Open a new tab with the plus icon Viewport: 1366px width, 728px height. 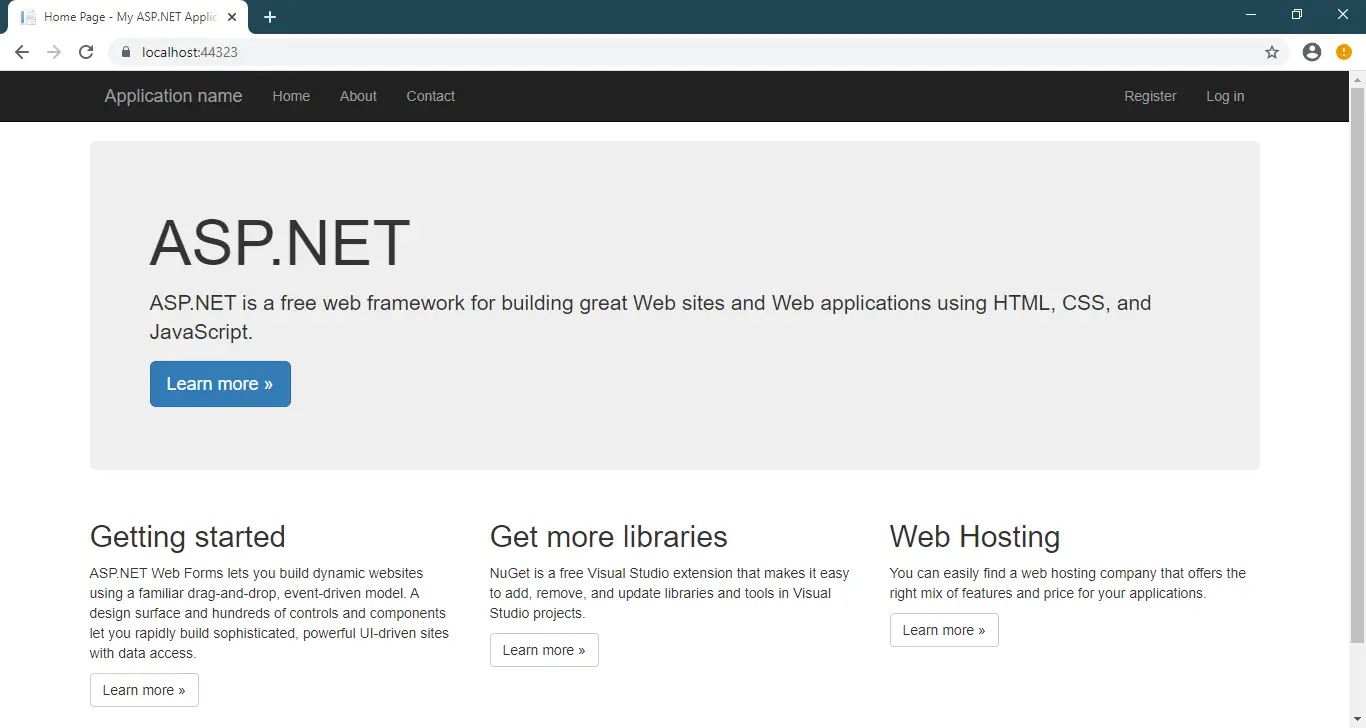click(x=270, y=17)
